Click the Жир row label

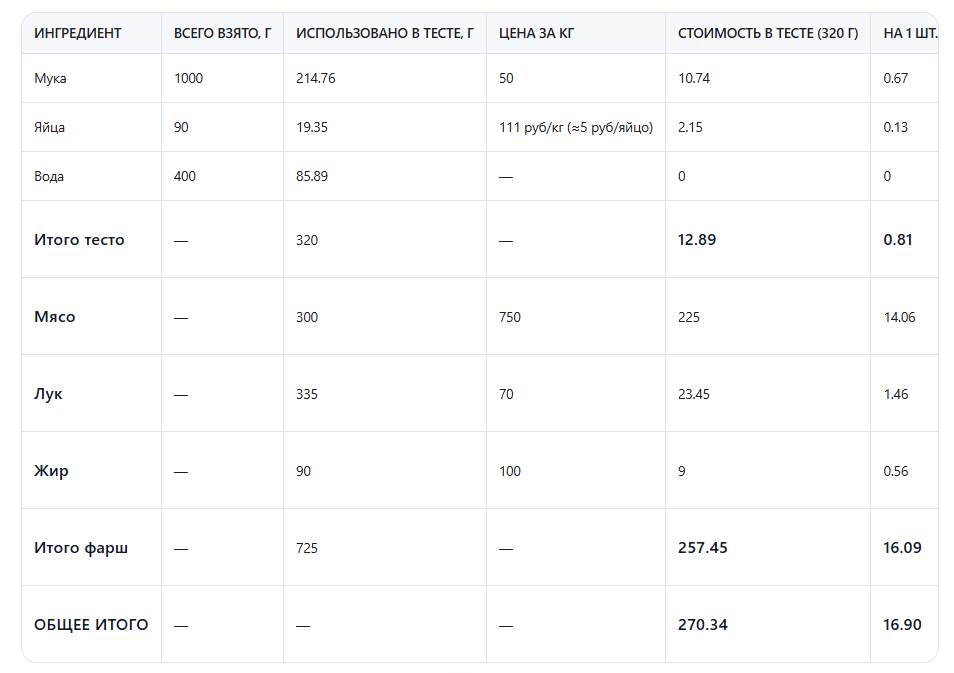coord(51,471)
